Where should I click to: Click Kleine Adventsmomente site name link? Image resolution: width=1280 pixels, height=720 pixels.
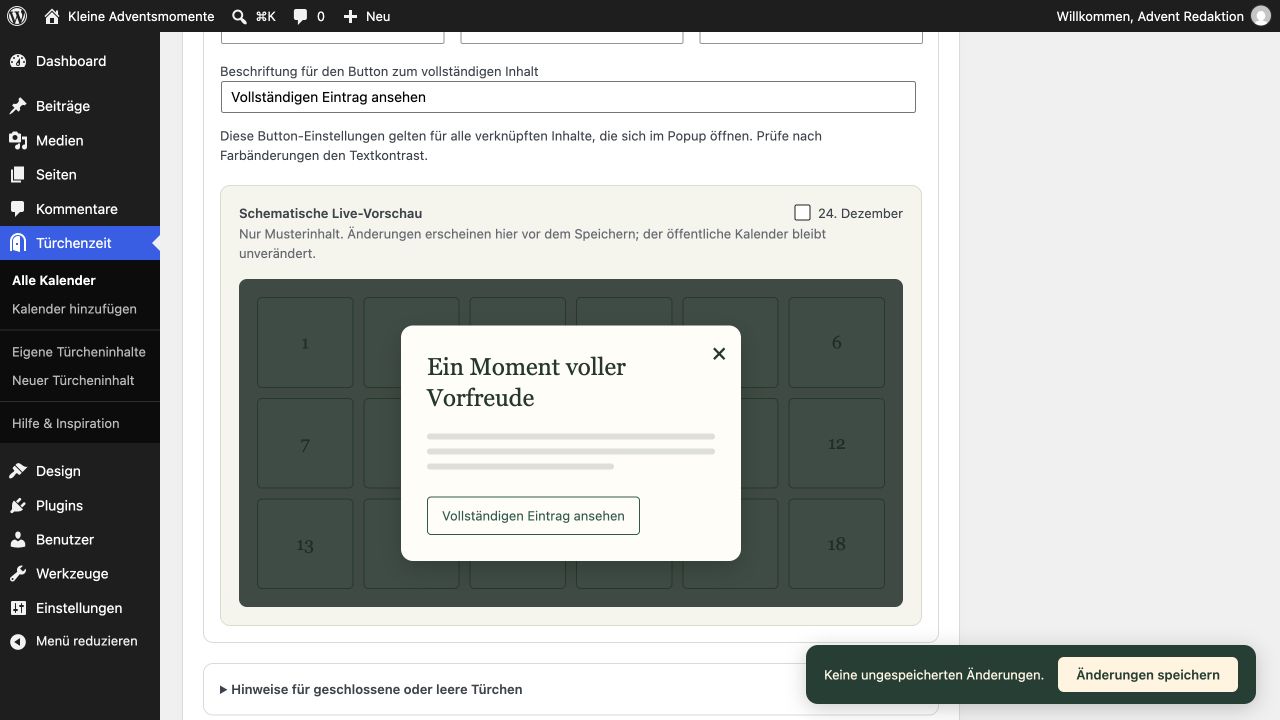click(x=141, y=16)
